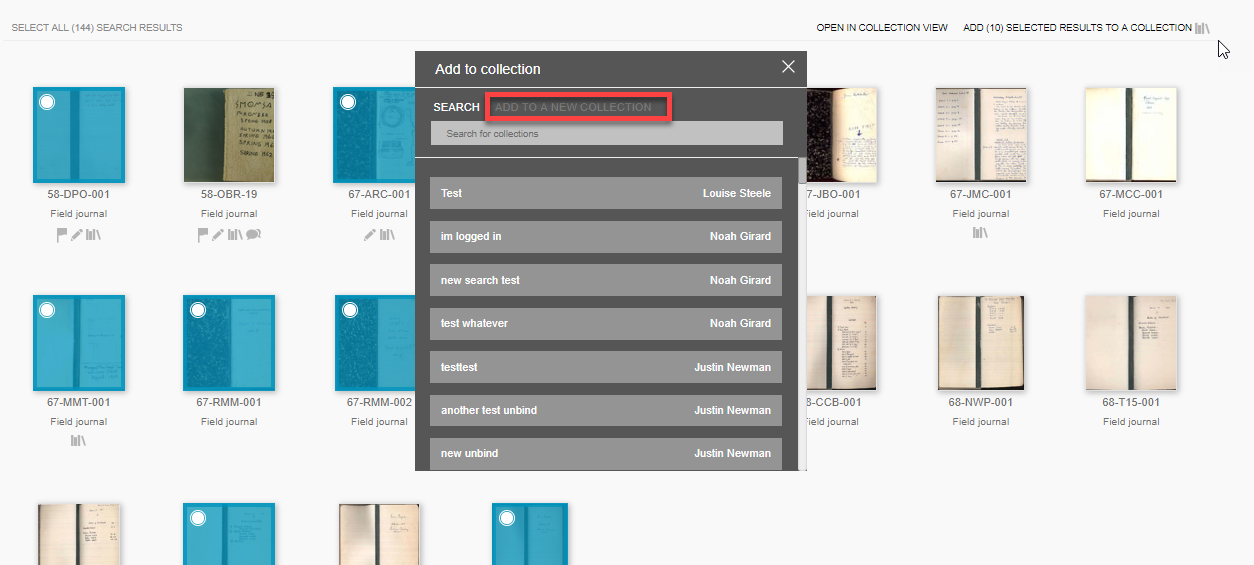The width and height of the screenshot is (1254, 565).
Task: Choose the 'new search test' collection
Action: click(x=606, y=280)
